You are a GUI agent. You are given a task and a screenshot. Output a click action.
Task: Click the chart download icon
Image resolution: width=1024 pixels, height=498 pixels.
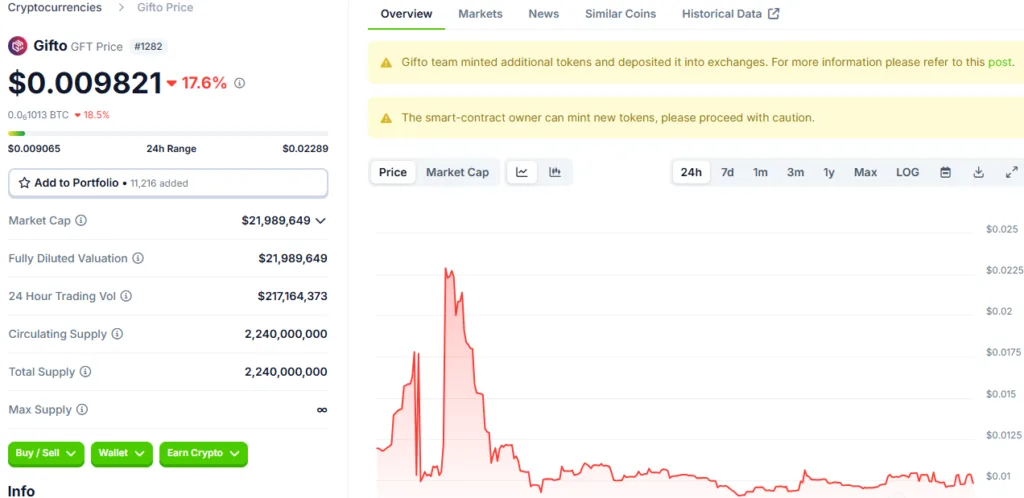(x=978, y=172)
